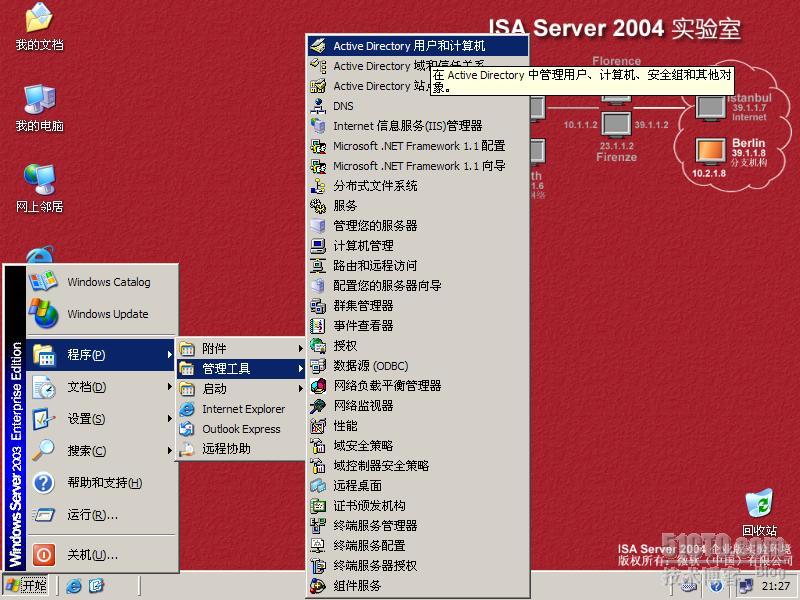Click the 开始 Start button
This screenshot has height=600, width=800.
click(26, 585)
